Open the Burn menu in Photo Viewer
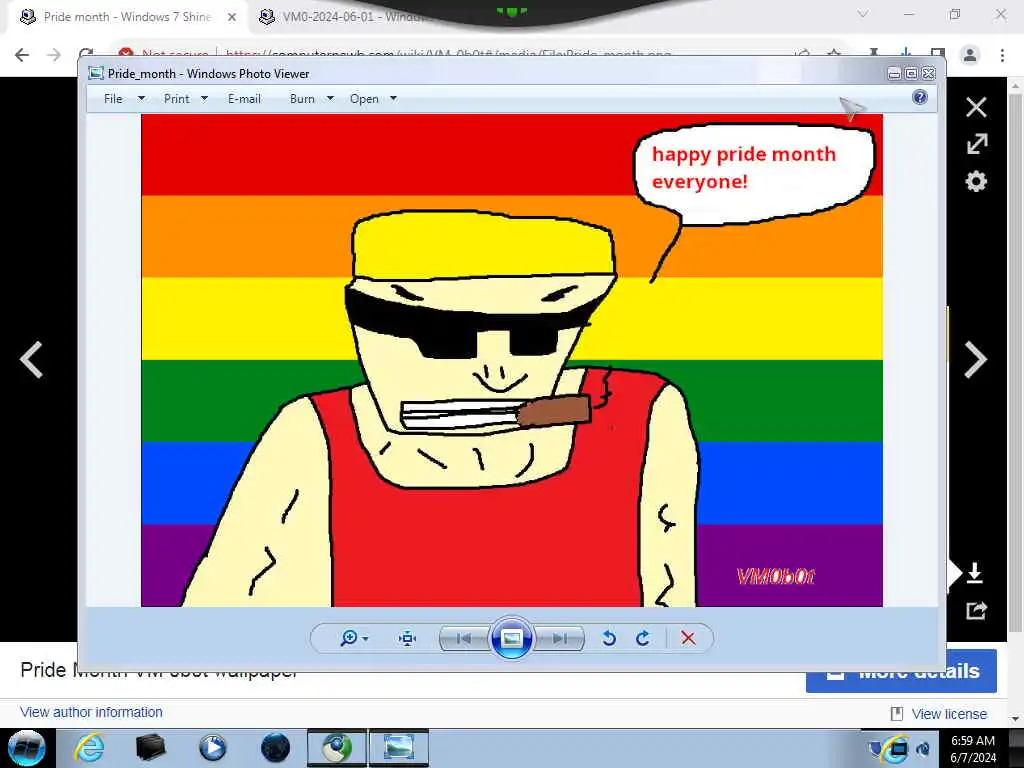This screenshot has width=1024, height=768. 302,99
